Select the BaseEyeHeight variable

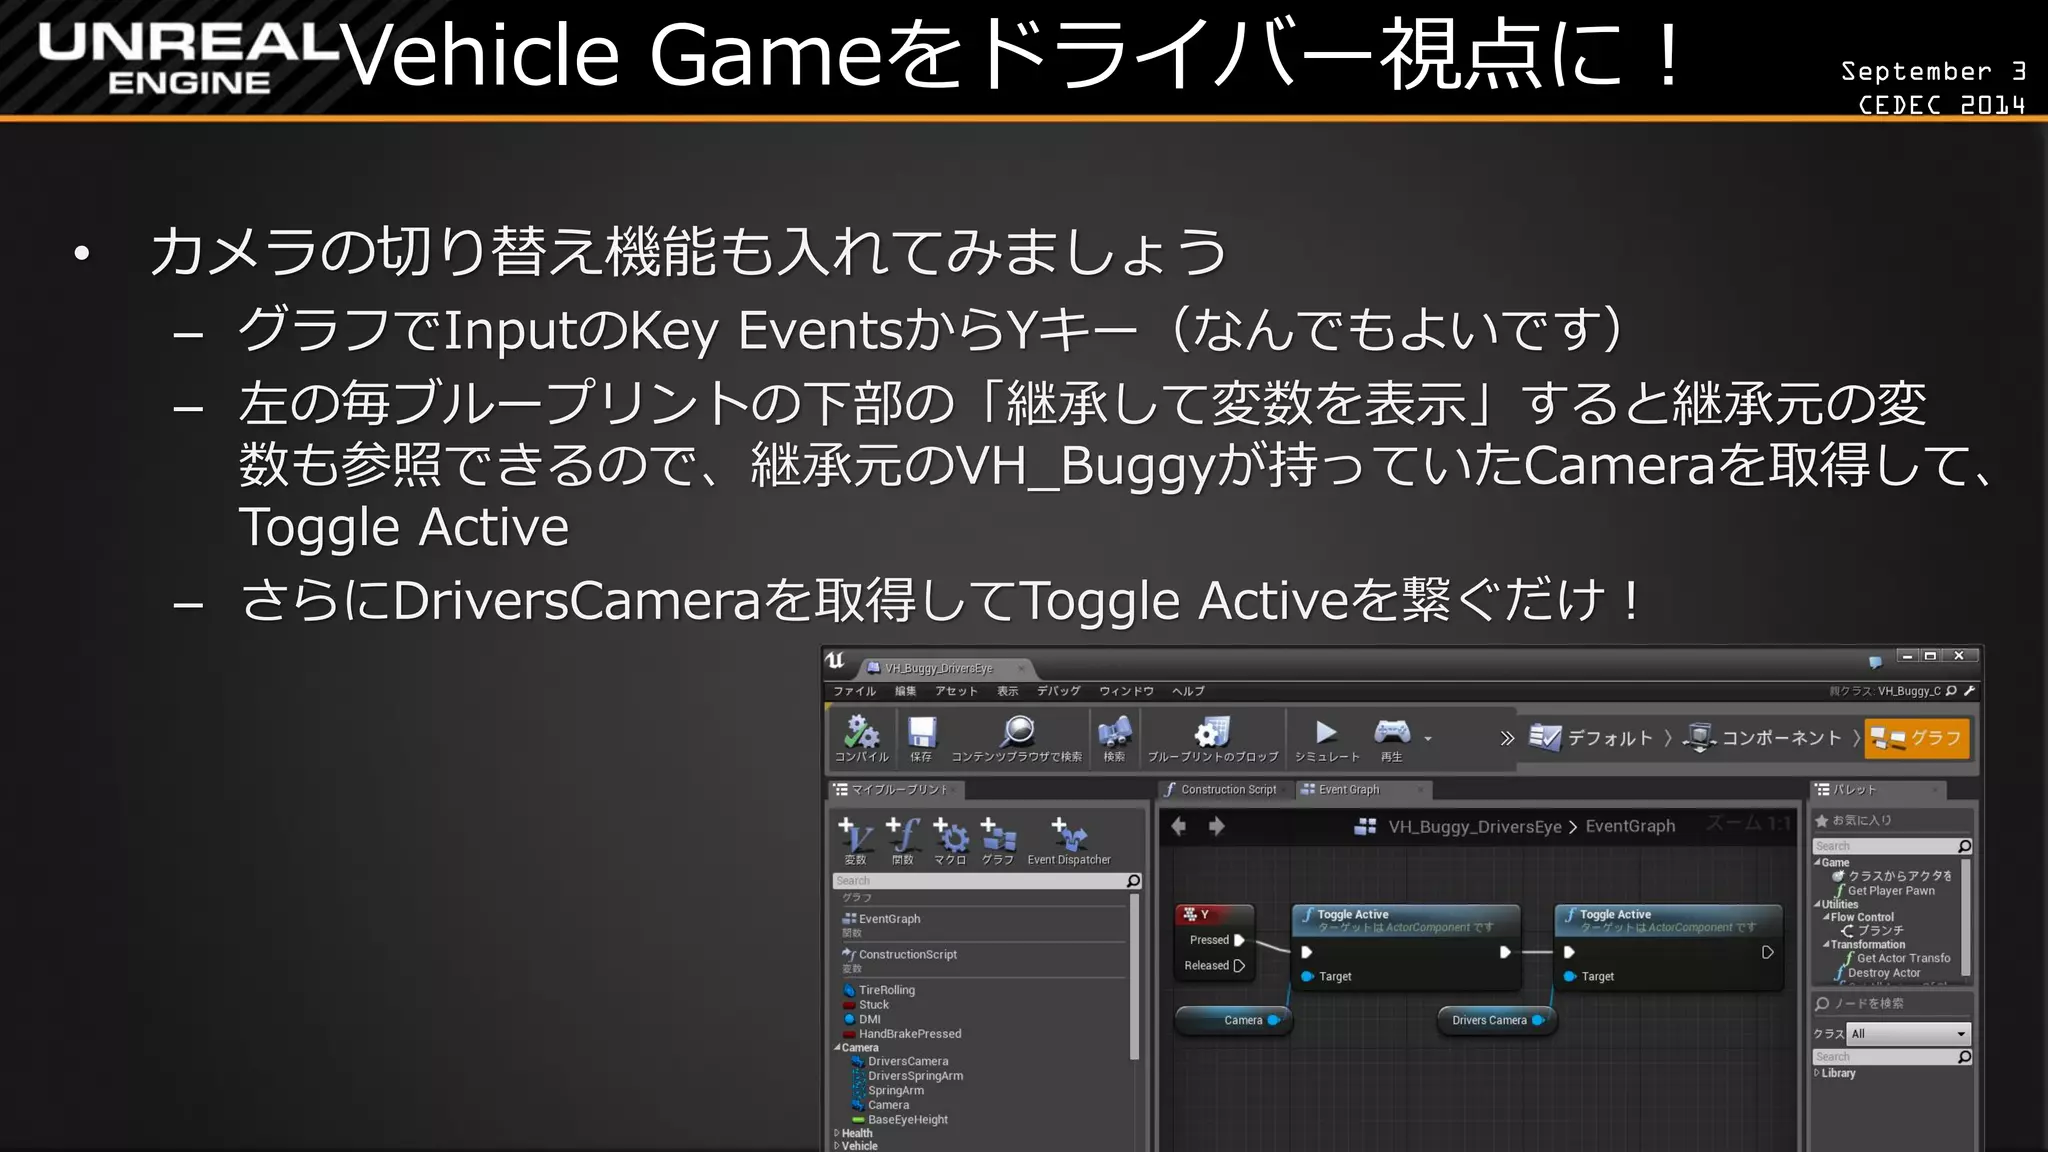pos(907,1120)
